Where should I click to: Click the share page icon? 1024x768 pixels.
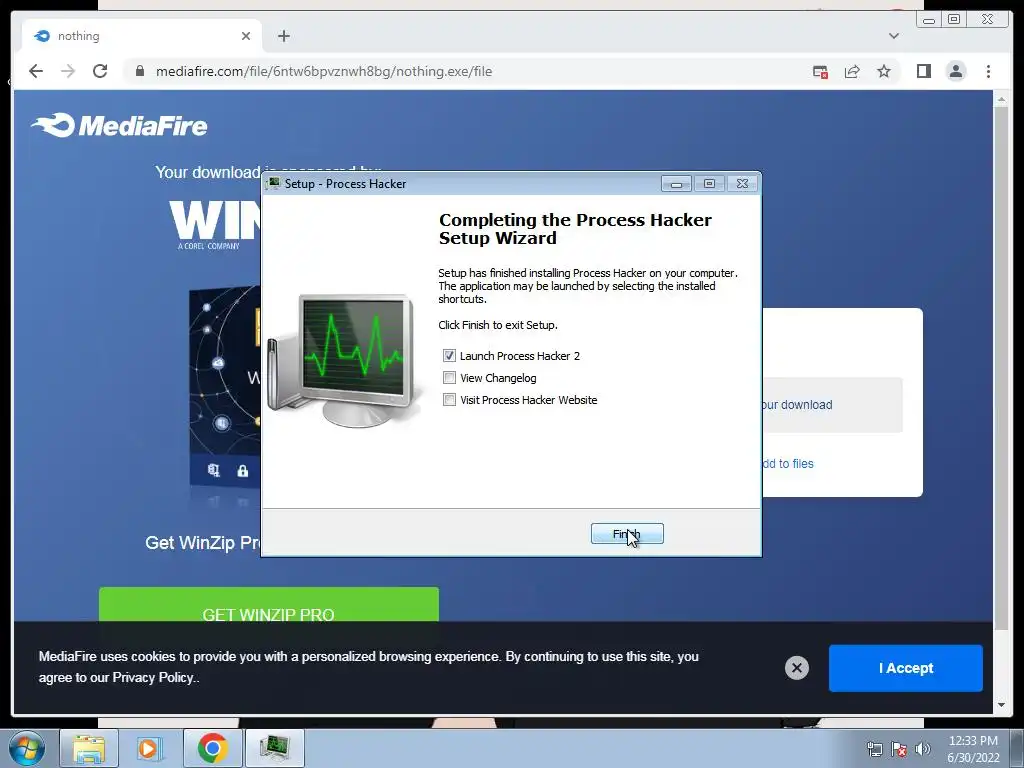point(852,72)
